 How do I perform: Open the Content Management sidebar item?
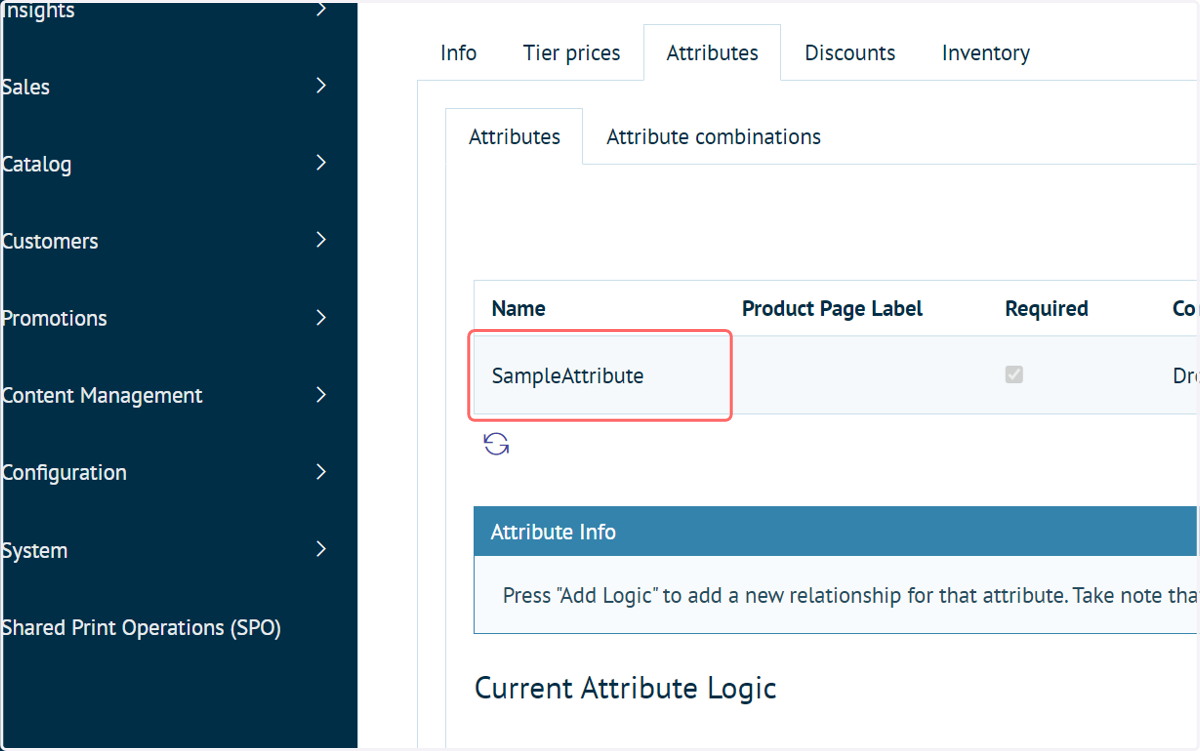pos(102,396)
